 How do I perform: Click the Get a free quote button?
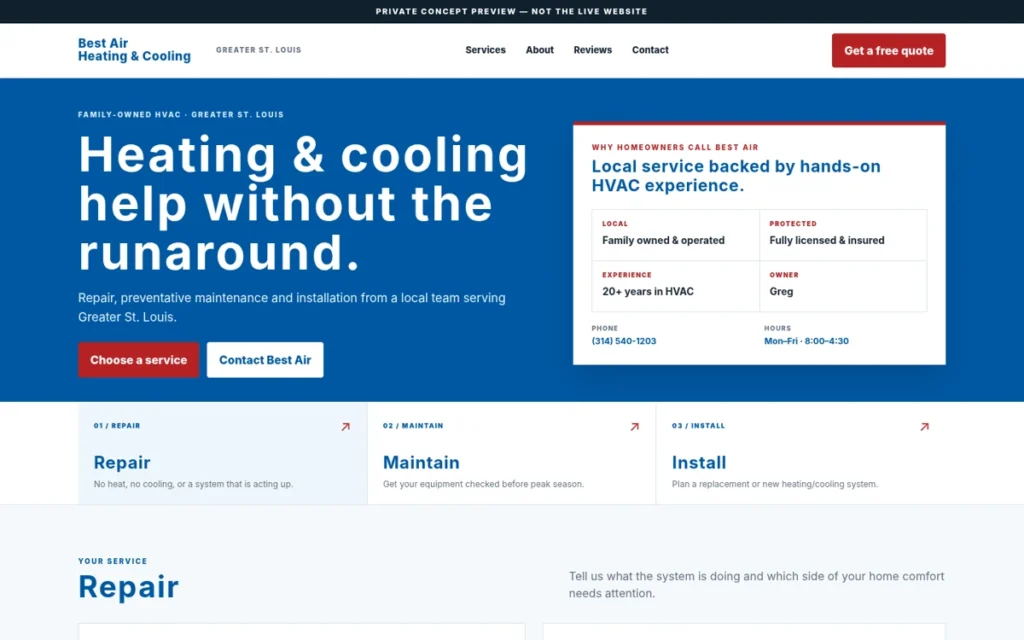click(x=888, y=50)
